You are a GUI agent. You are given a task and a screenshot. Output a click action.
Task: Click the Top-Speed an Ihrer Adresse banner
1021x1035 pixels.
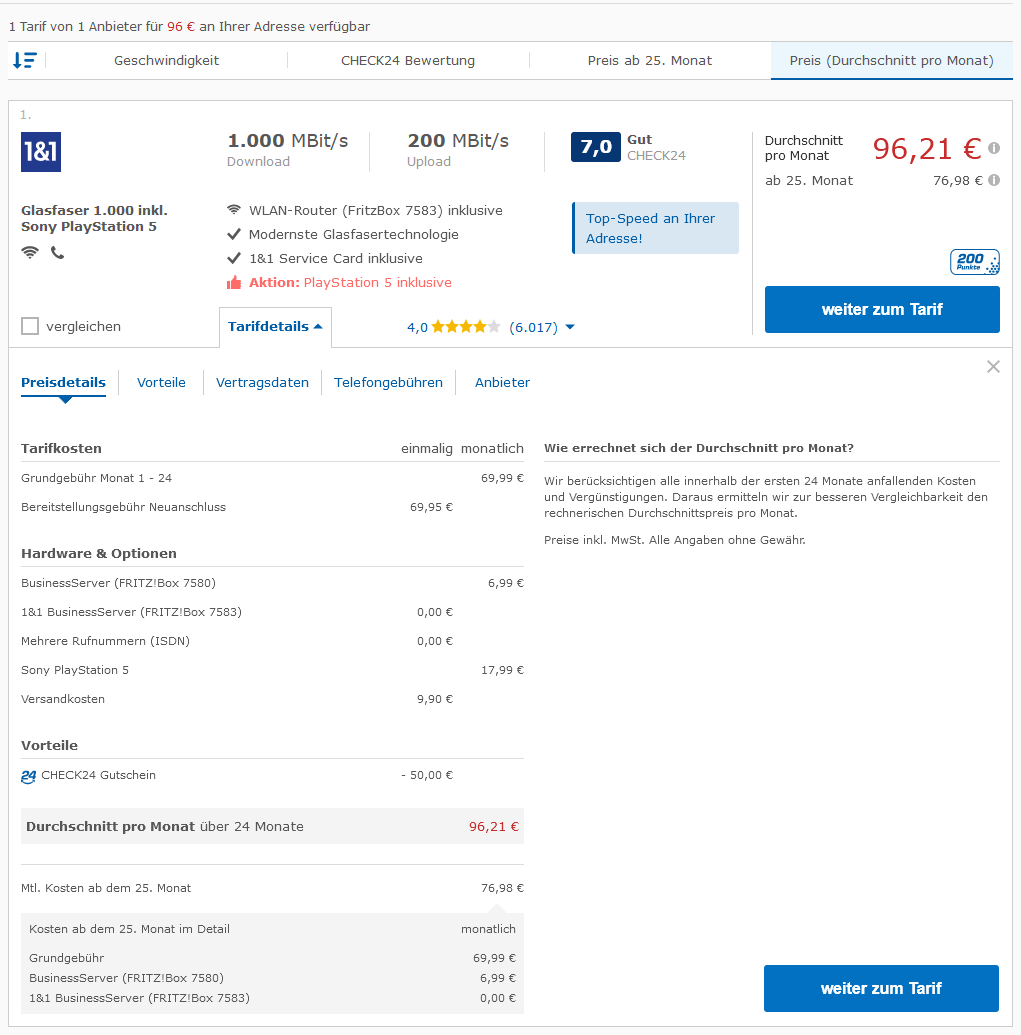point(656,228)
